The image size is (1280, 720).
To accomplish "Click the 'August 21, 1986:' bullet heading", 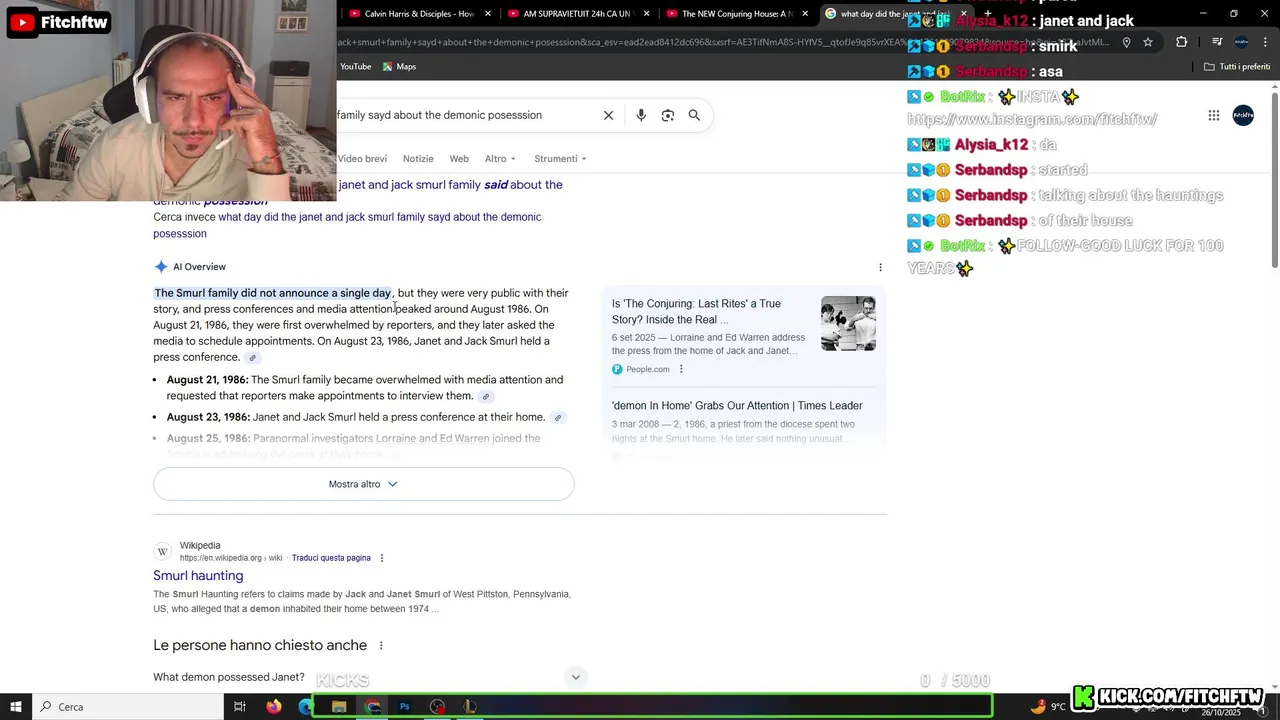I will pos(208,380).
